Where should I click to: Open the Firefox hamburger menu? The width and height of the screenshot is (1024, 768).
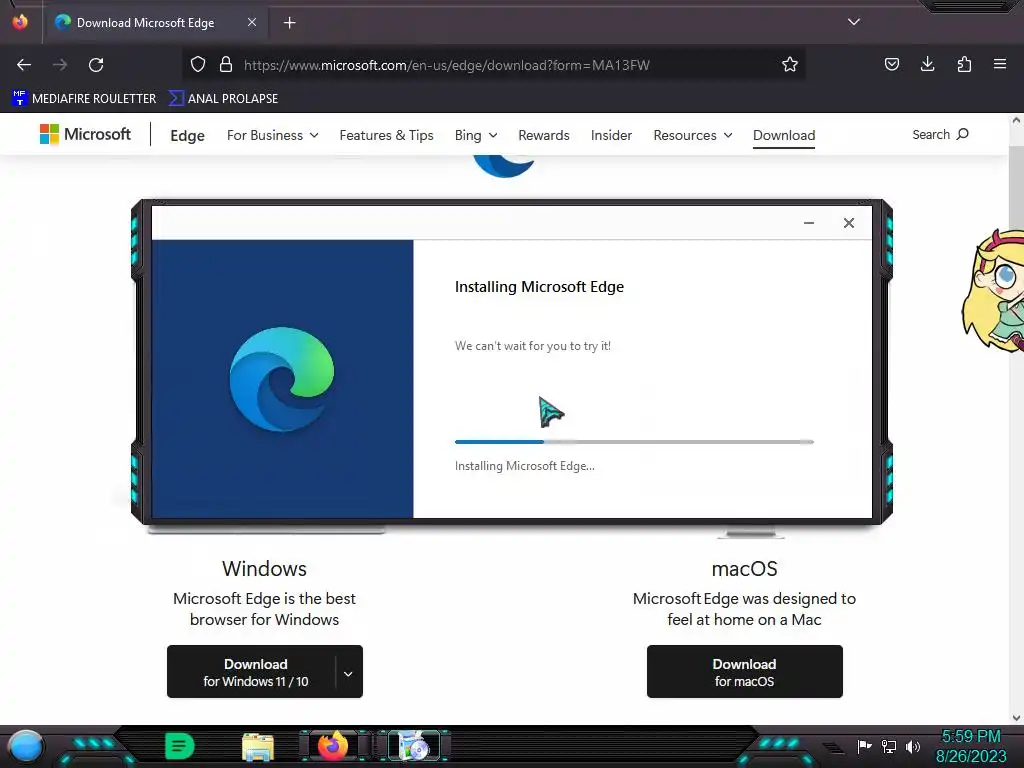point(1000,64)
